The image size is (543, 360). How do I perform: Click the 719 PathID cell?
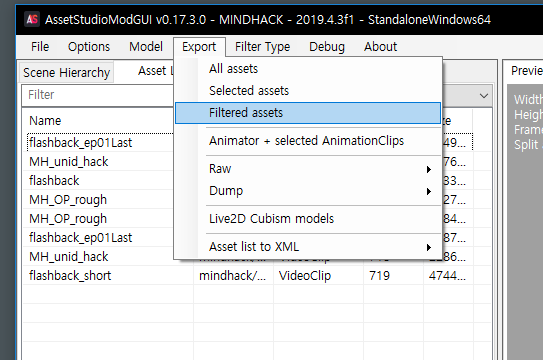380,276
